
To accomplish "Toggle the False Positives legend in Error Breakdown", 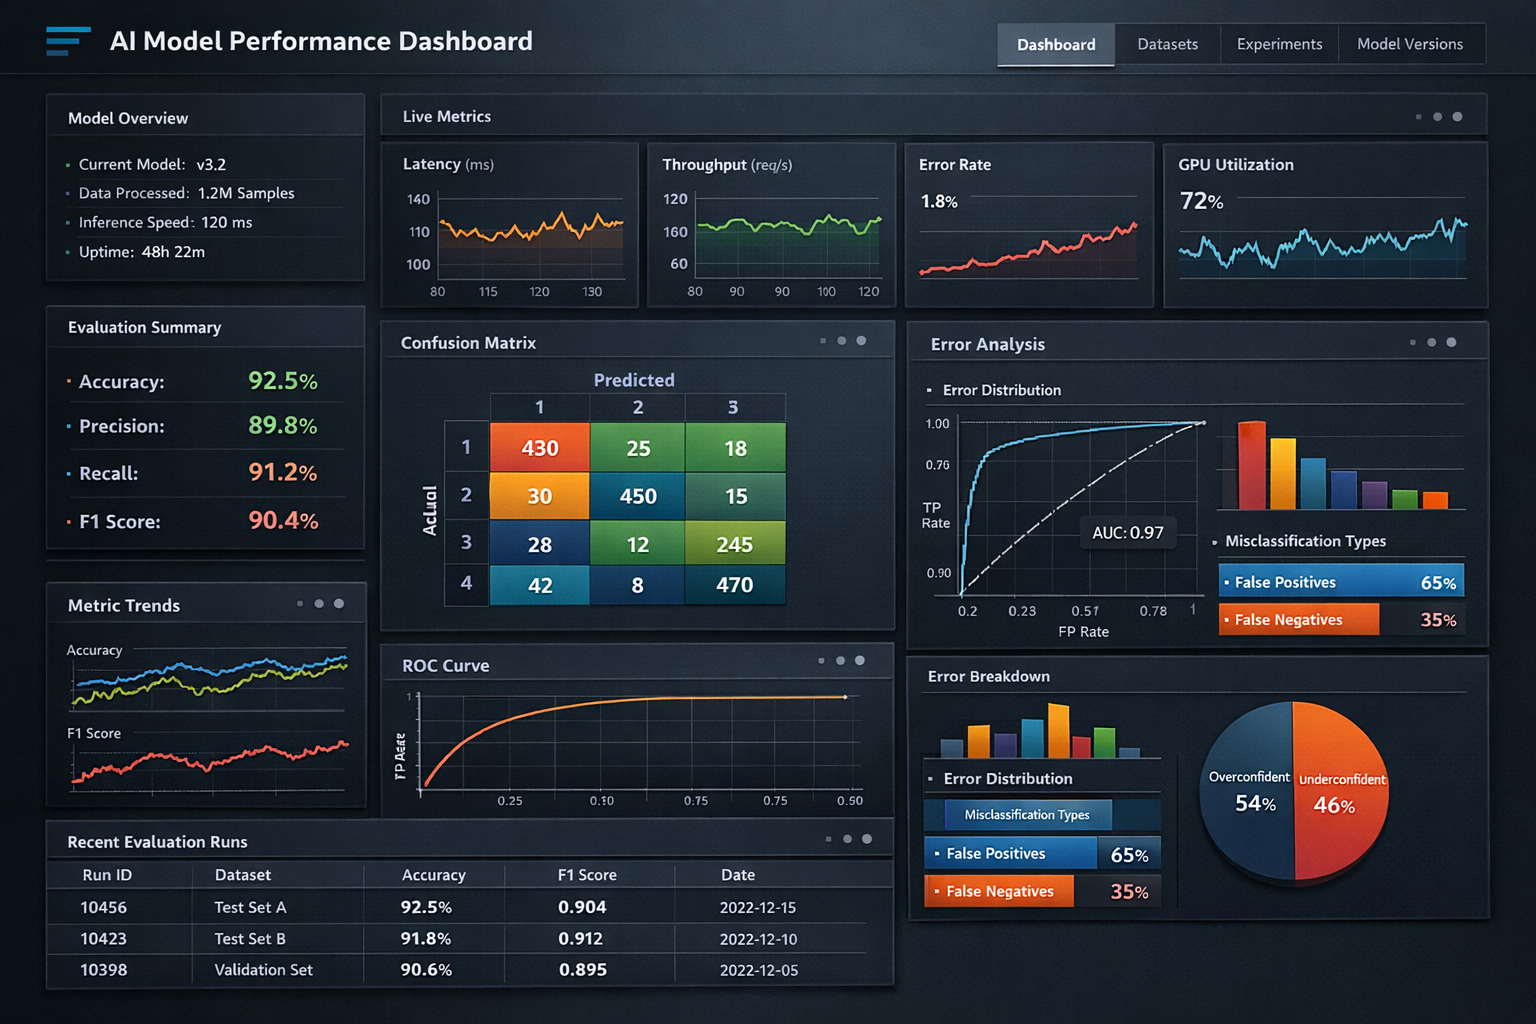I will [1010, 853].
